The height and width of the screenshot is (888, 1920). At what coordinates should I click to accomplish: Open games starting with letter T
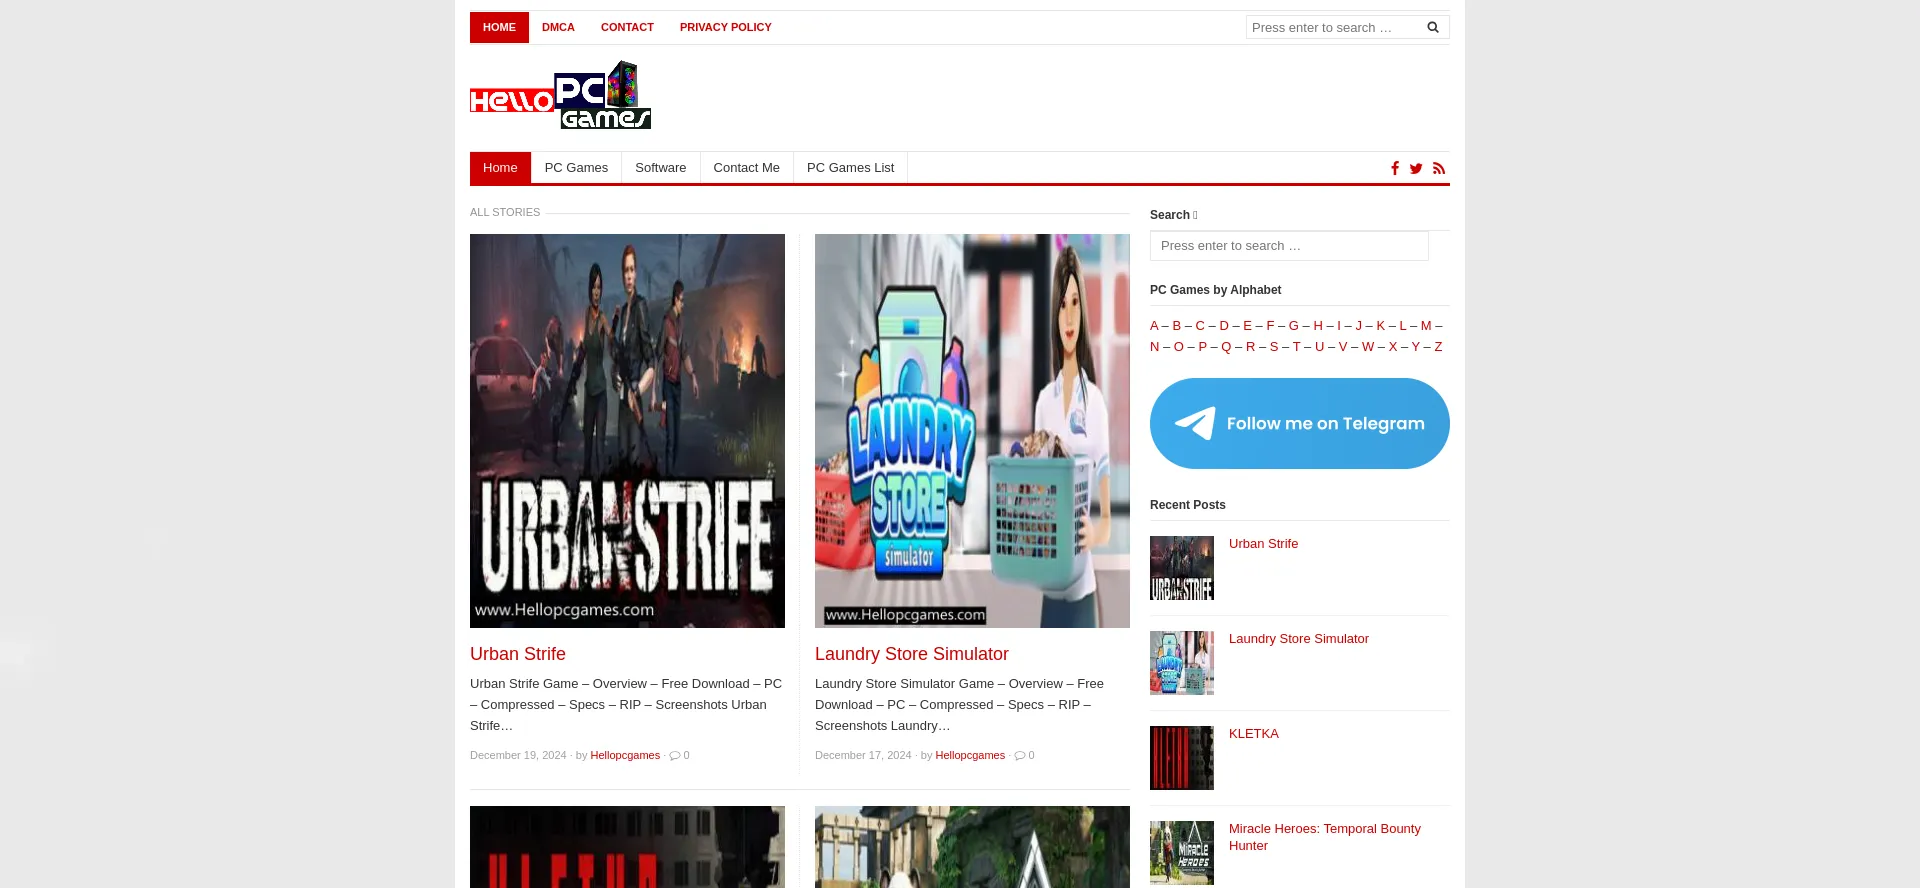pos(1297,347)
